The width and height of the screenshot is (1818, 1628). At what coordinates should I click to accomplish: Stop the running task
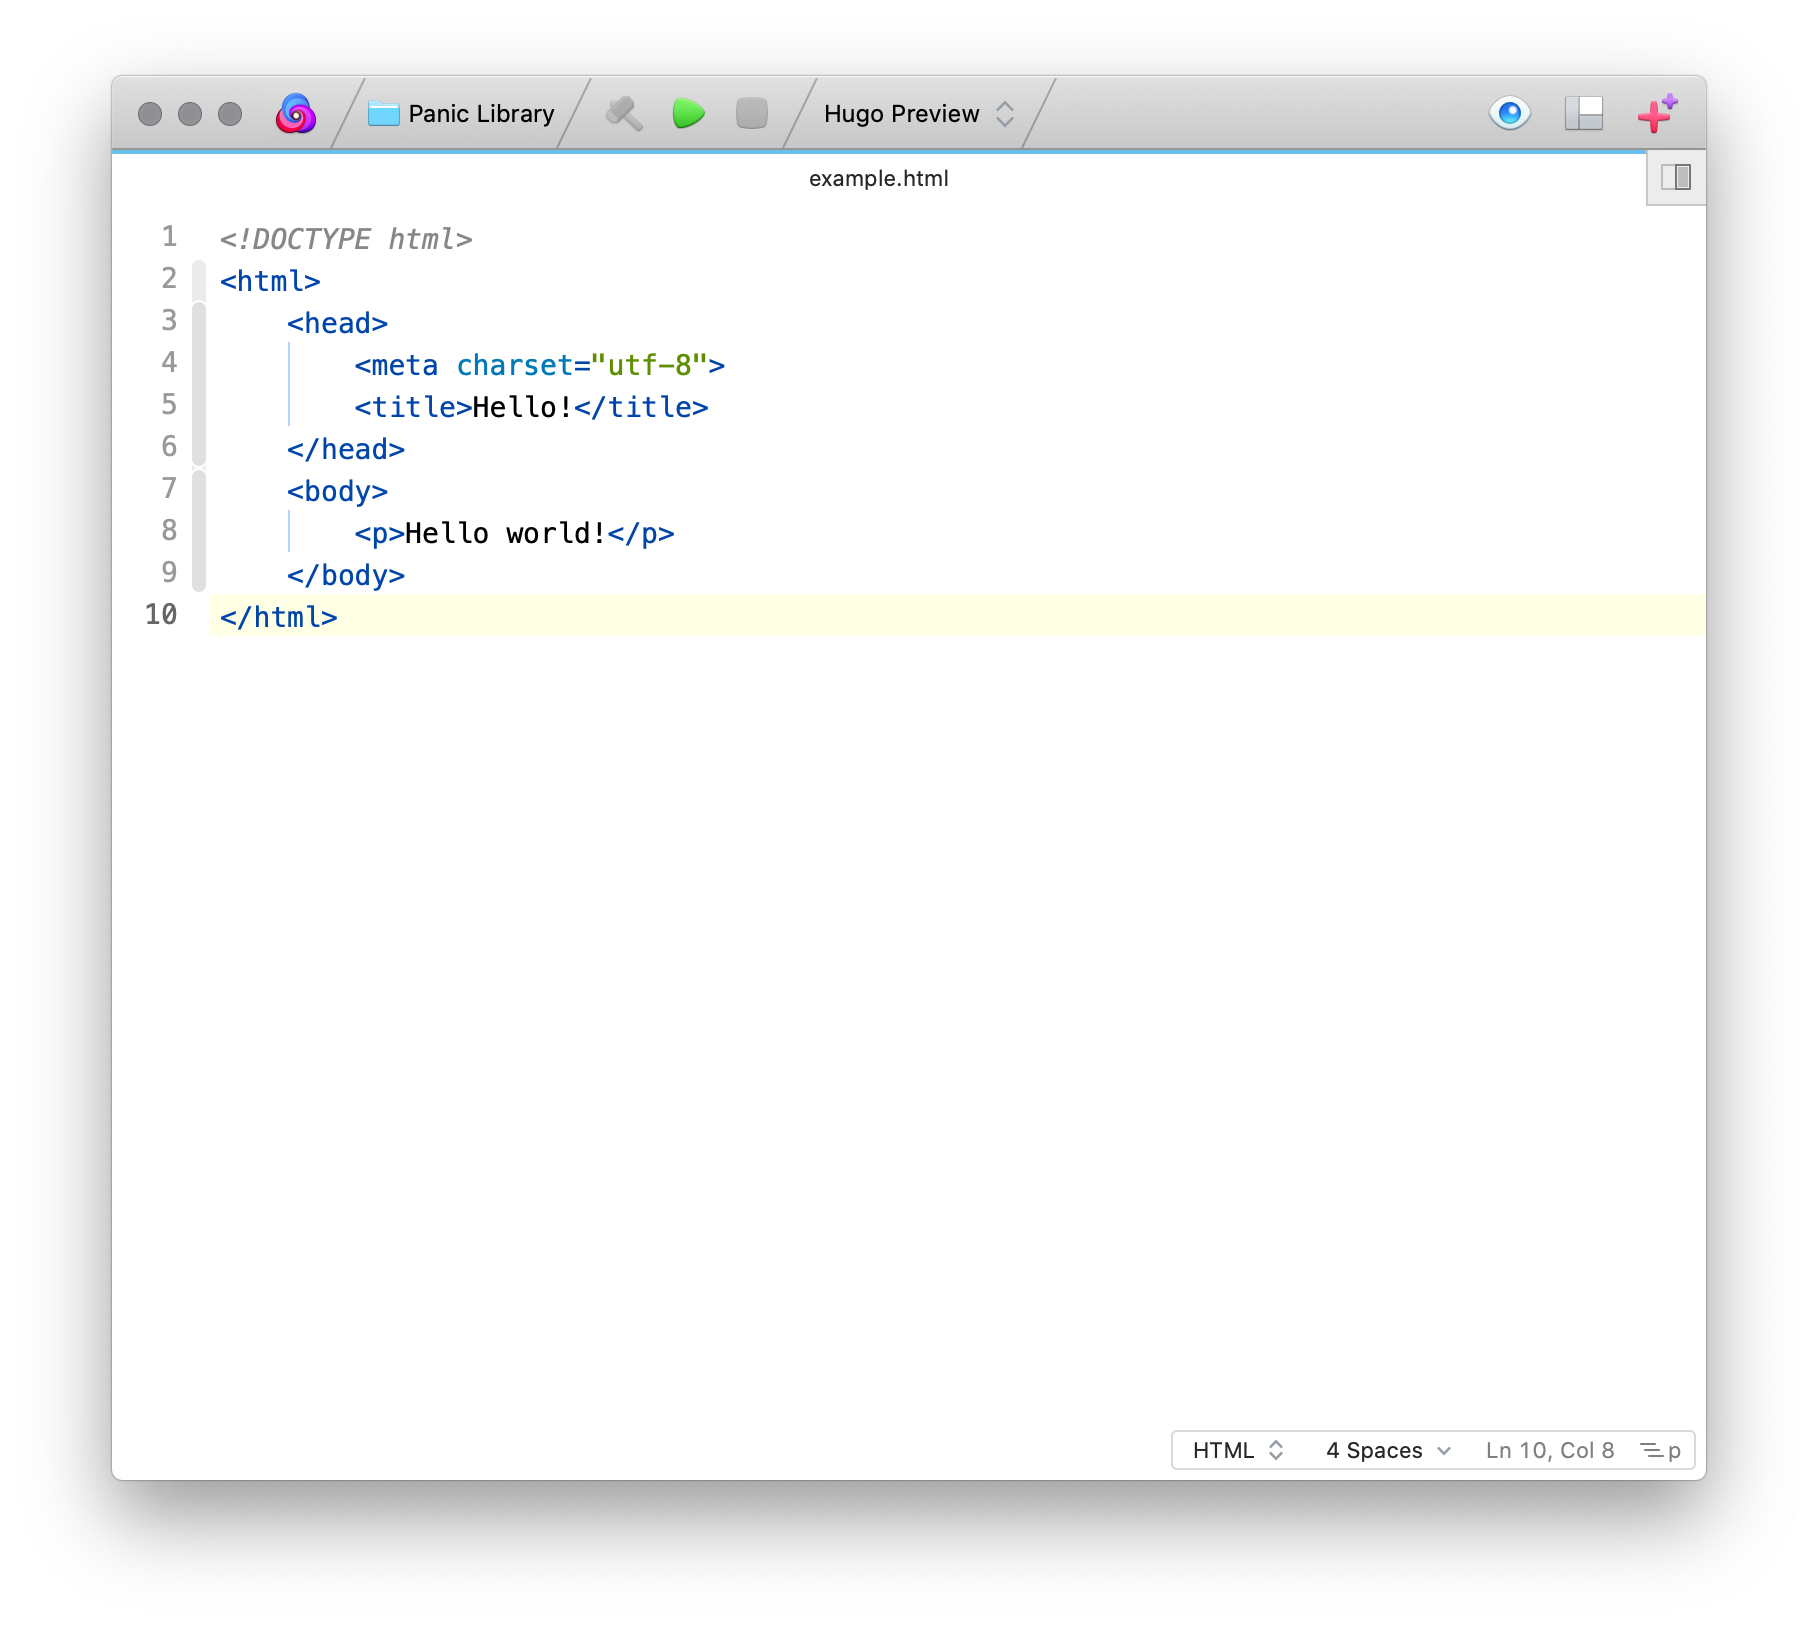752,114
